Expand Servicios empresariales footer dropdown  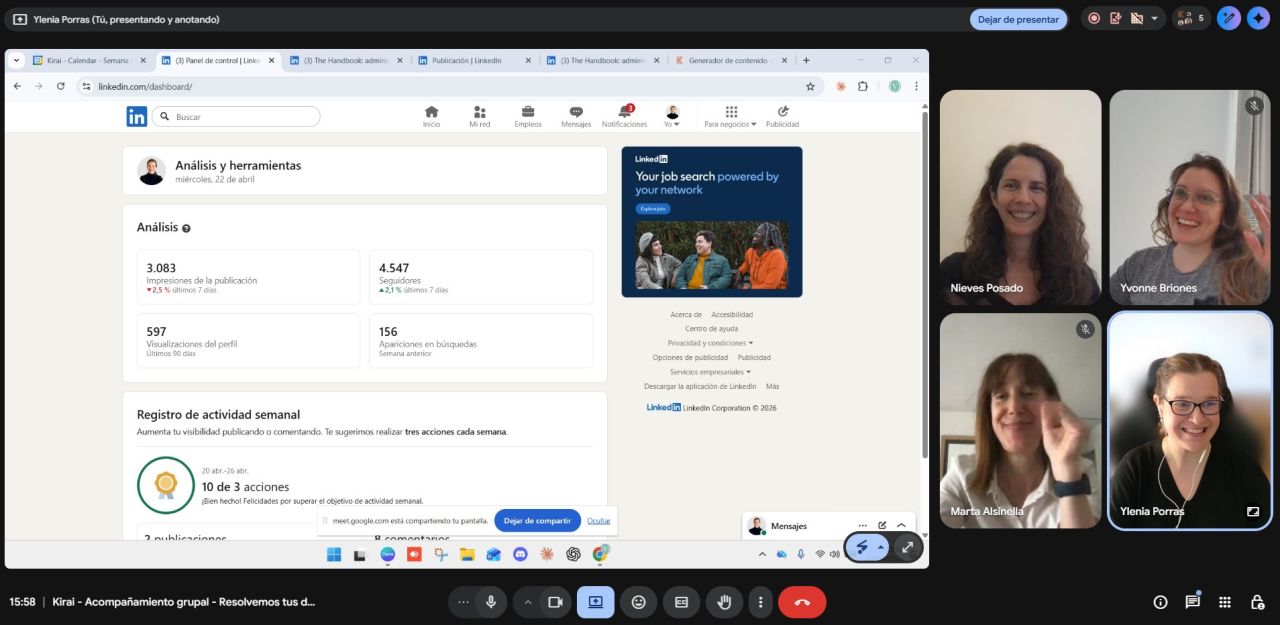tap(711, 372)
